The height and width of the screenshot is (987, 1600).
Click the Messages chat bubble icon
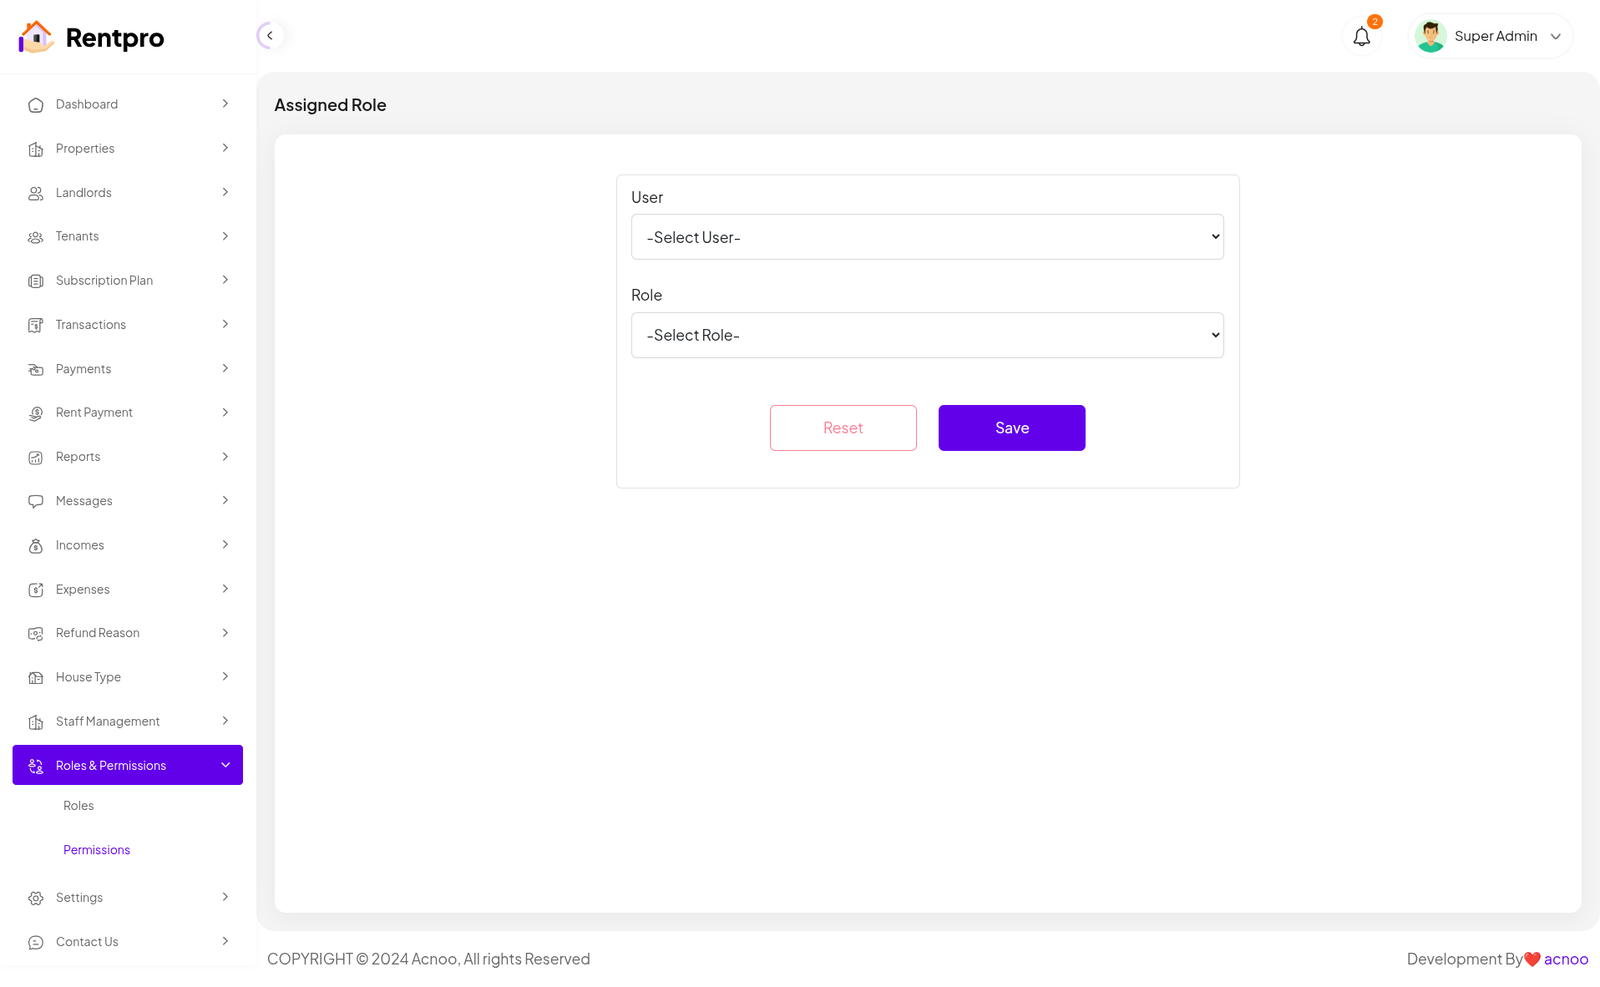pos(36,501)
